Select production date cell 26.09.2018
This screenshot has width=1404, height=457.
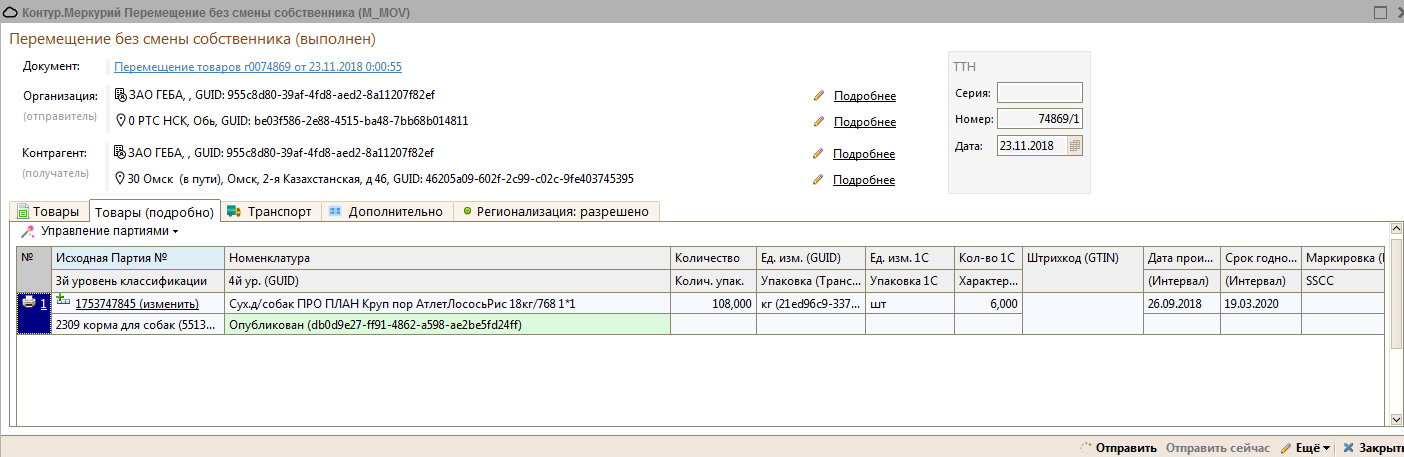click(1182, 303)
